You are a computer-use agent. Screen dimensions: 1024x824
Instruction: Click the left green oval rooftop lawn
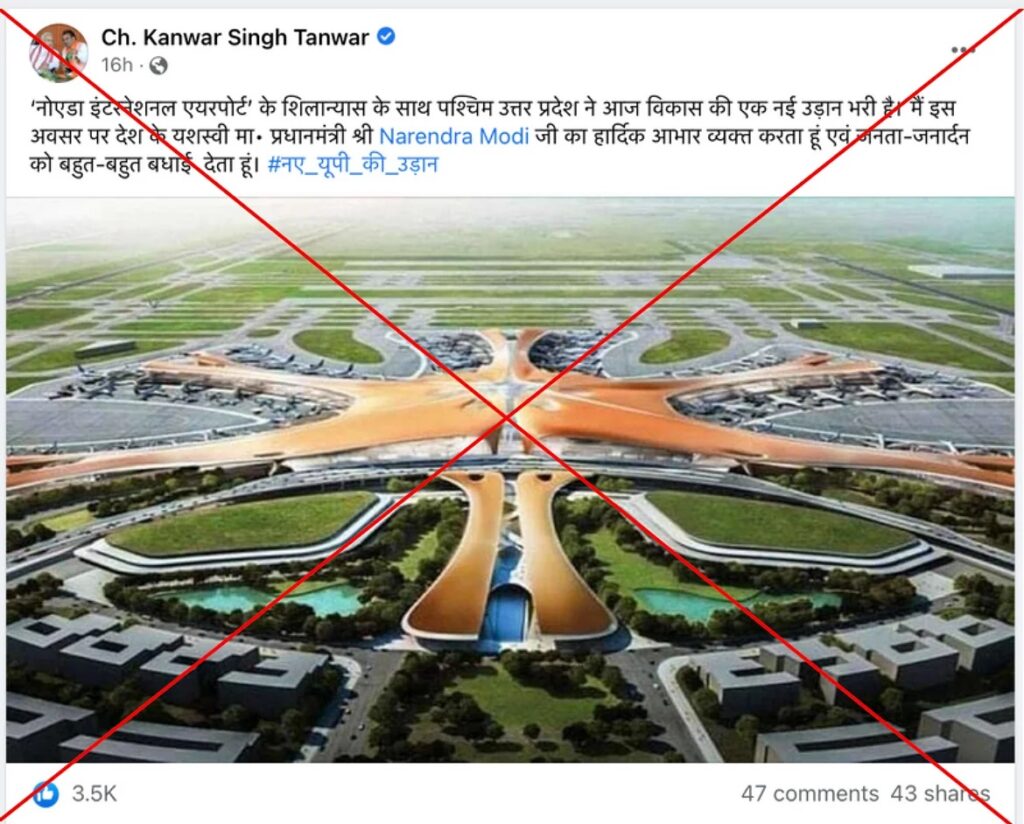click(x=243, y=522)
